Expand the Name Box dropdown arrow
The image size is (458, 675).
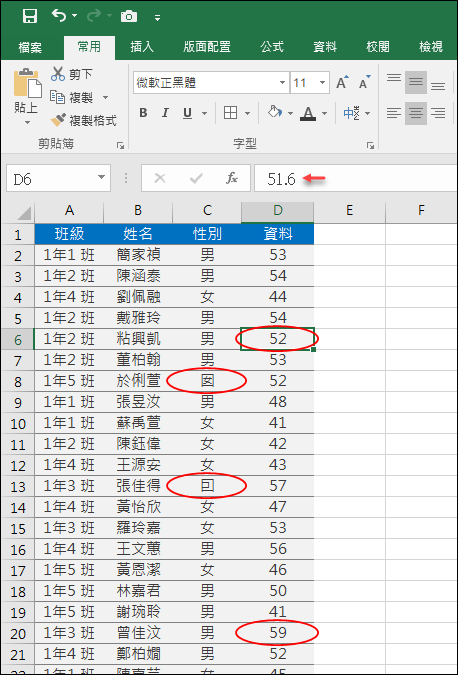pos(102,178)
